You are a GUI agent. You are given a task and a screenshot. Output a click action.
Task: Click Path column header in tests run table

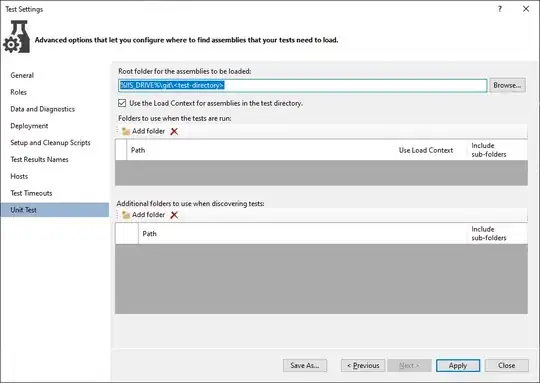138,150
